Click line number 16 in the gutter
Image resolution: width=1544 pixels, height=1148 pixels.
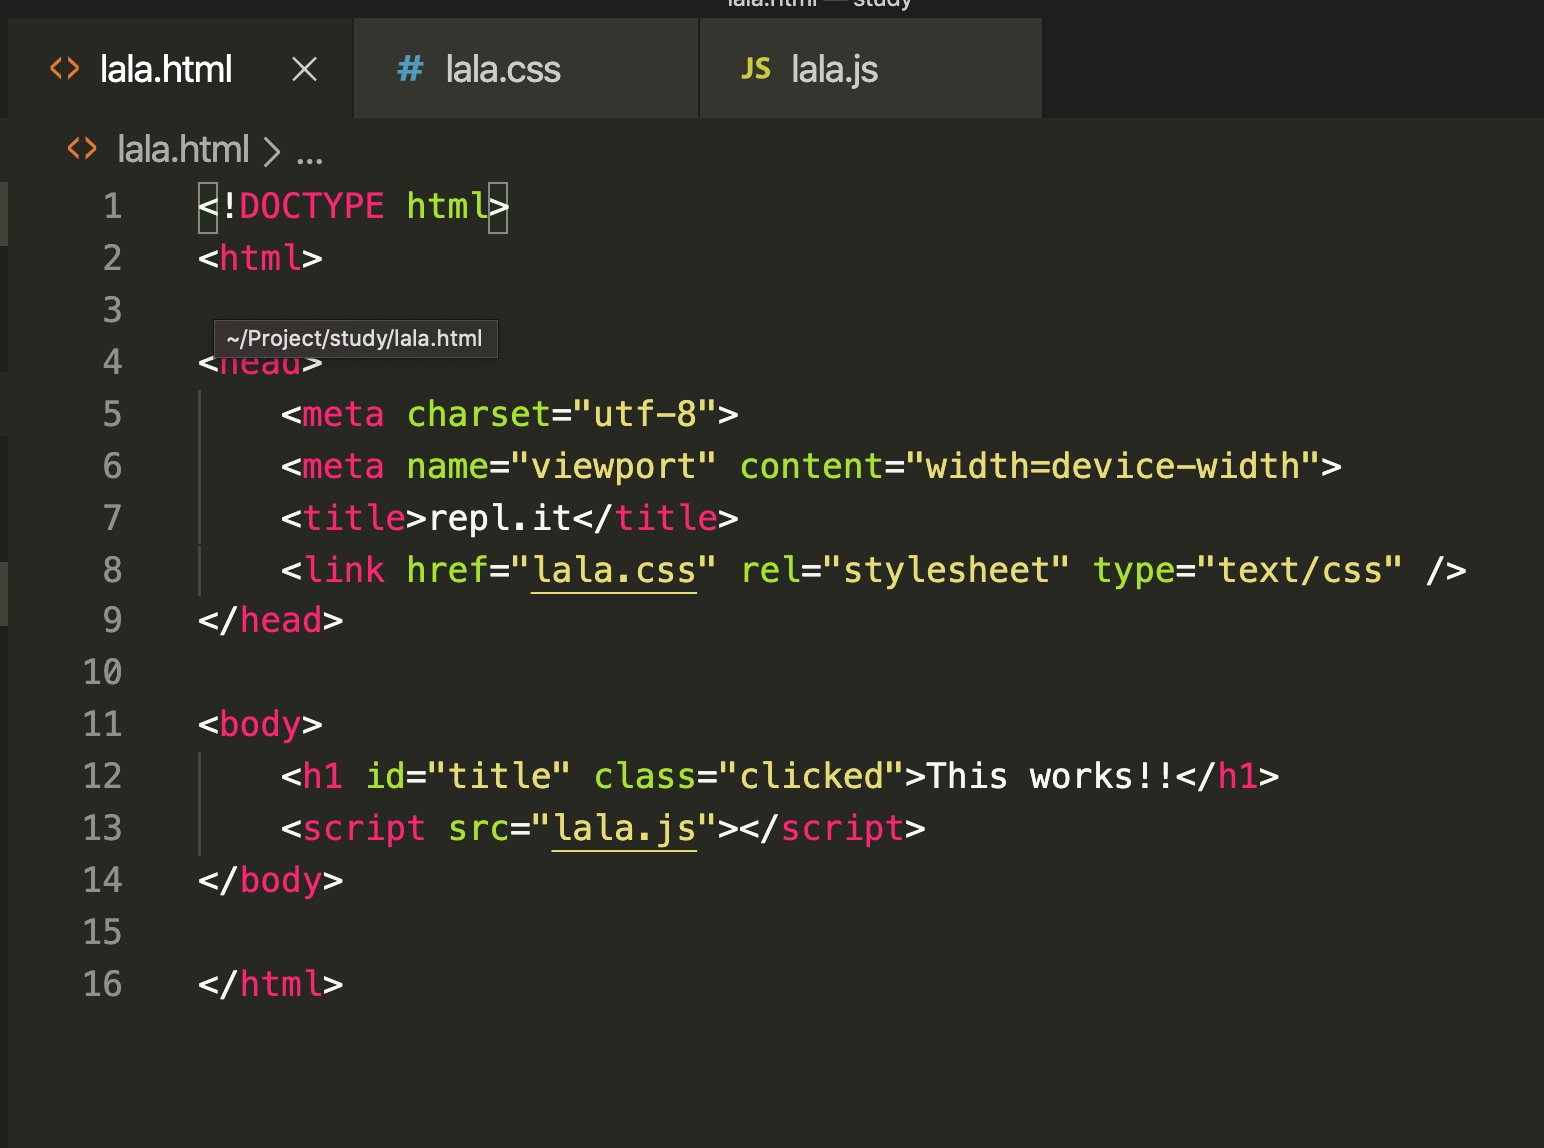102,984
